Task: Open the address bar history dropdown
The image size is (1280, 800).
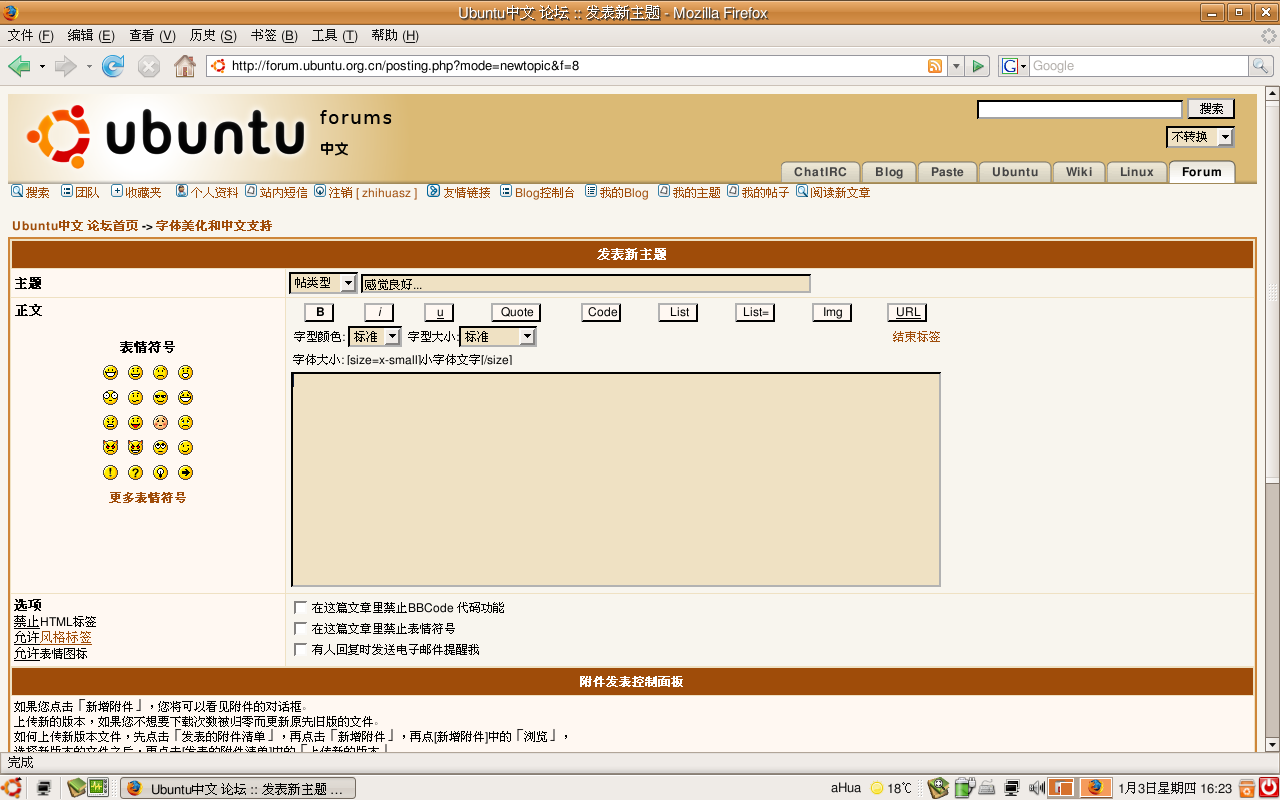Action: point(956,66)
